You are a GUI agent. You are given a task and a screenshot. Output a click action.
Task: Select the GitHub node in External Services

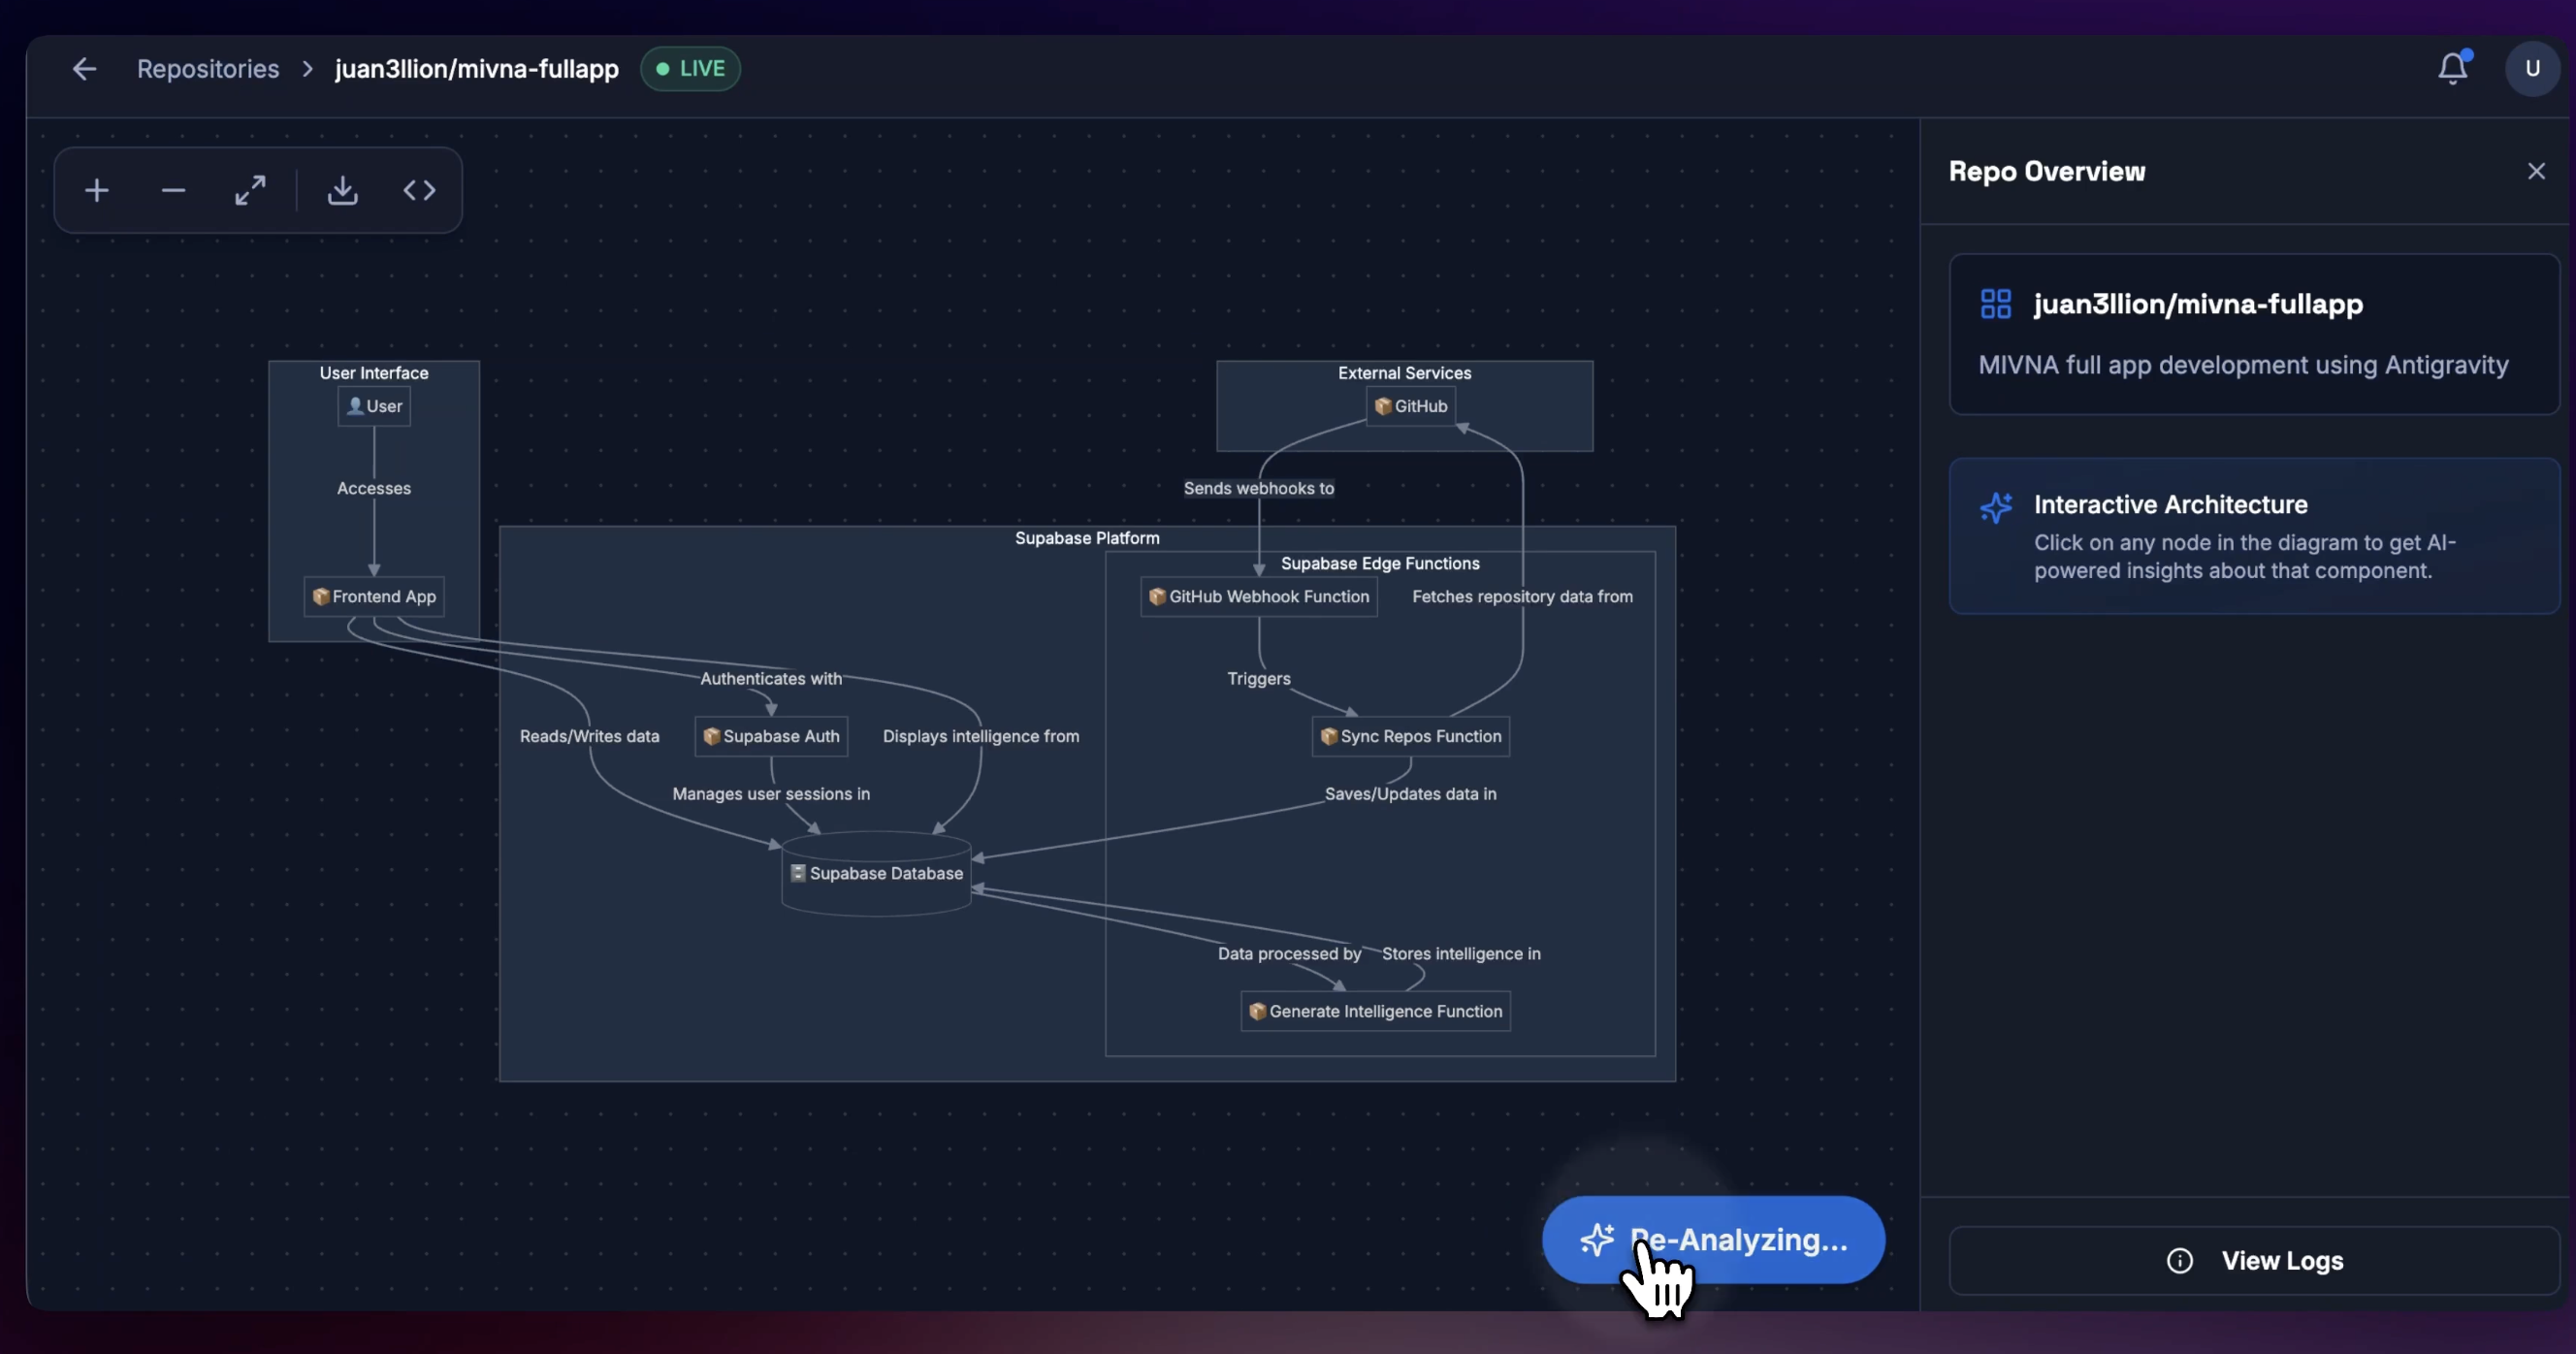[1410, 406]
